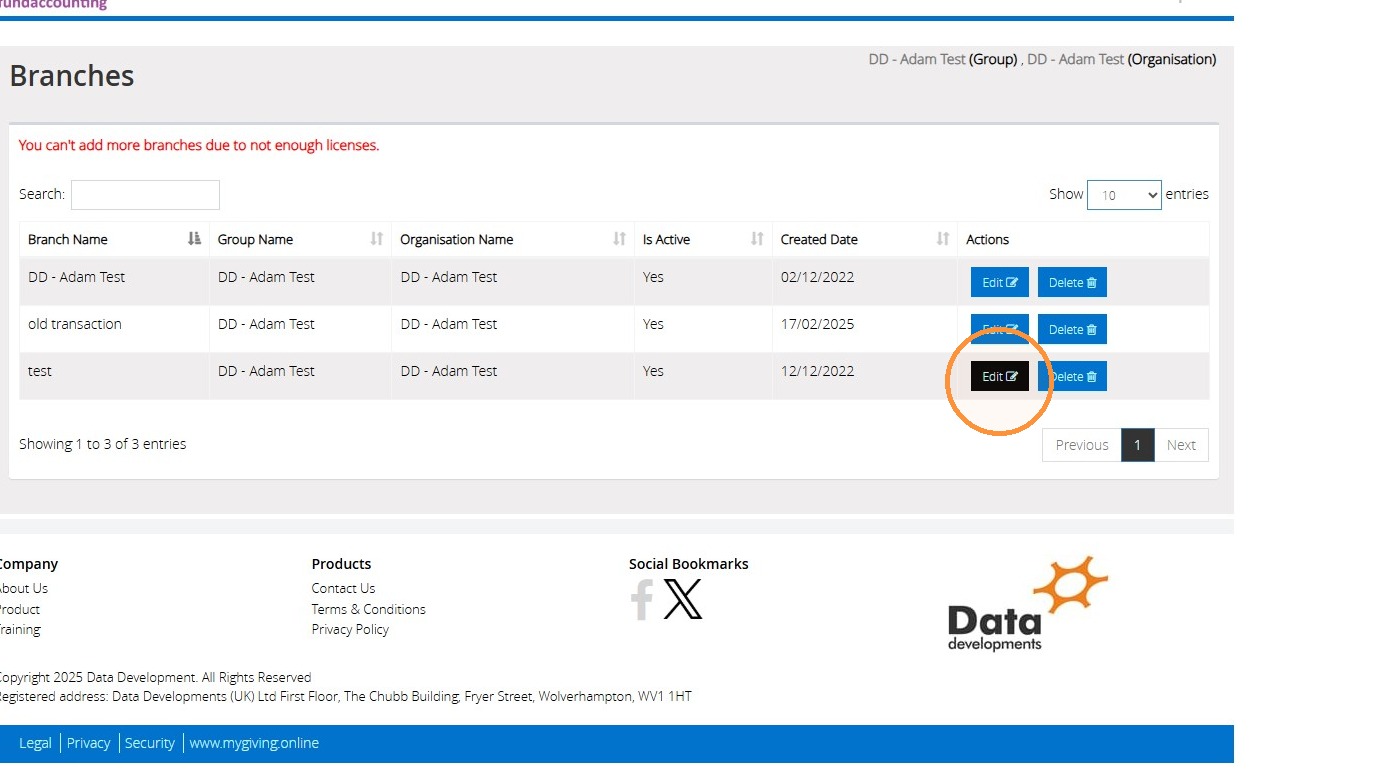Viewport: 1377px width, 769px height.
Task: Click the red not enough licenses warning
Action: coord(199,145)
